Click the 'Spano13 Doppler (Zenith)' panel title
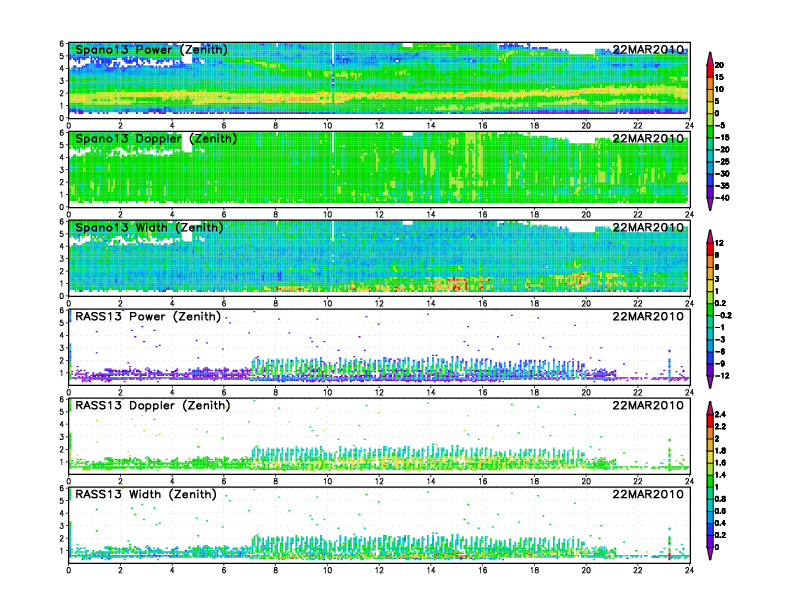This screenshot has height=612, width=792. [x=156, y=139]
